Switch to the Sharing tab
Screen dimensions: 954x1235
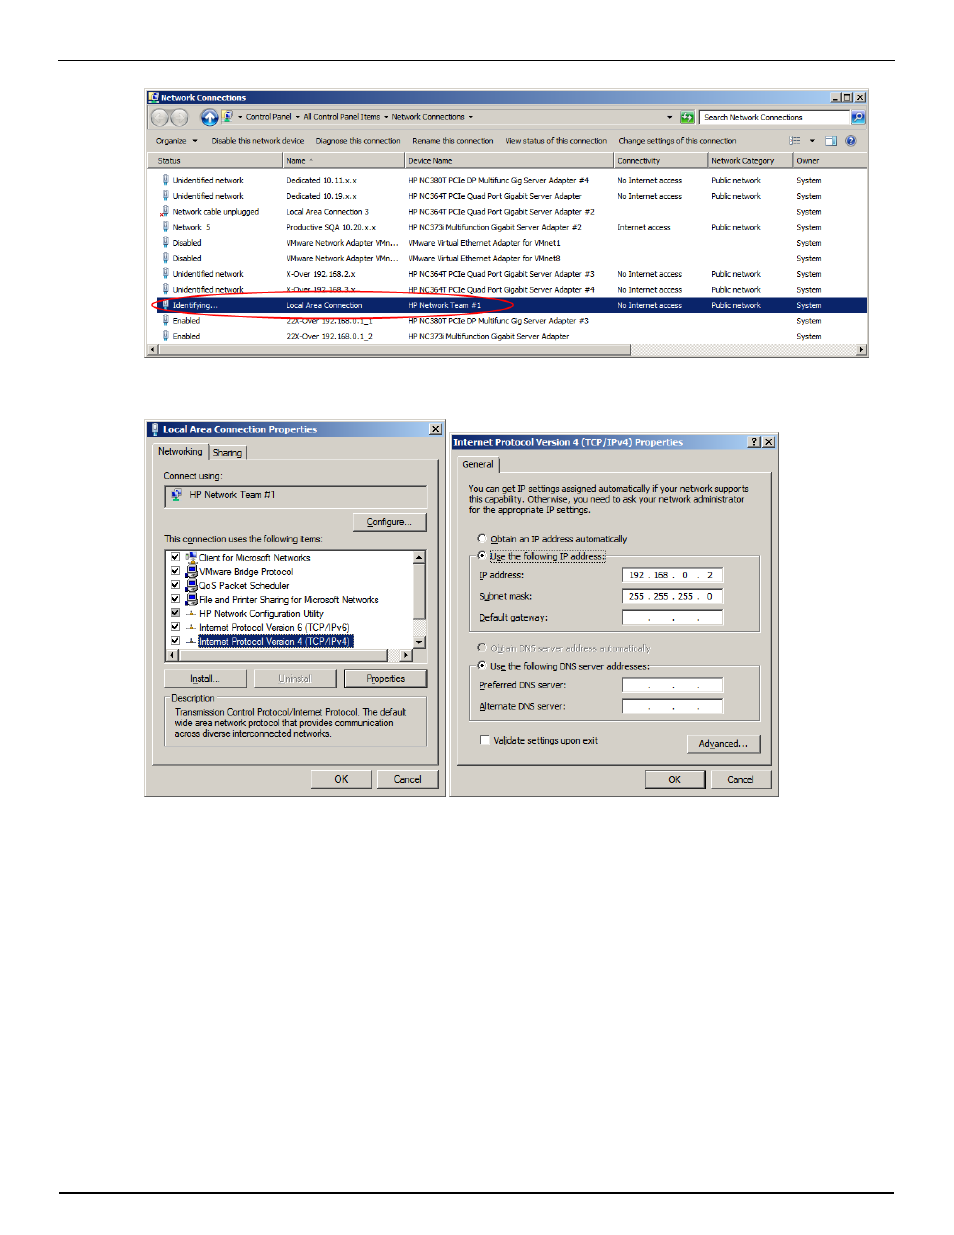coord(227,453)
